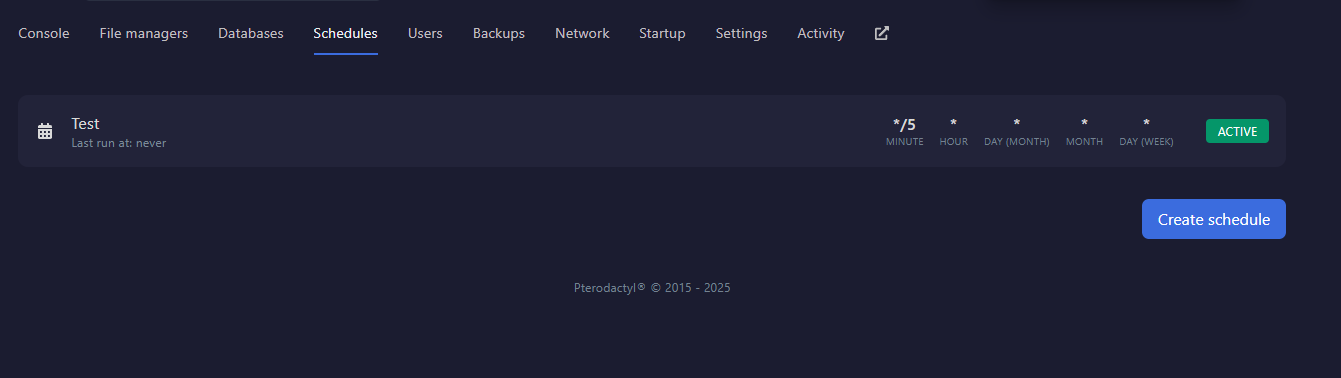Open the Settings tab
The image size is (1341, 378).
[741, 33]
